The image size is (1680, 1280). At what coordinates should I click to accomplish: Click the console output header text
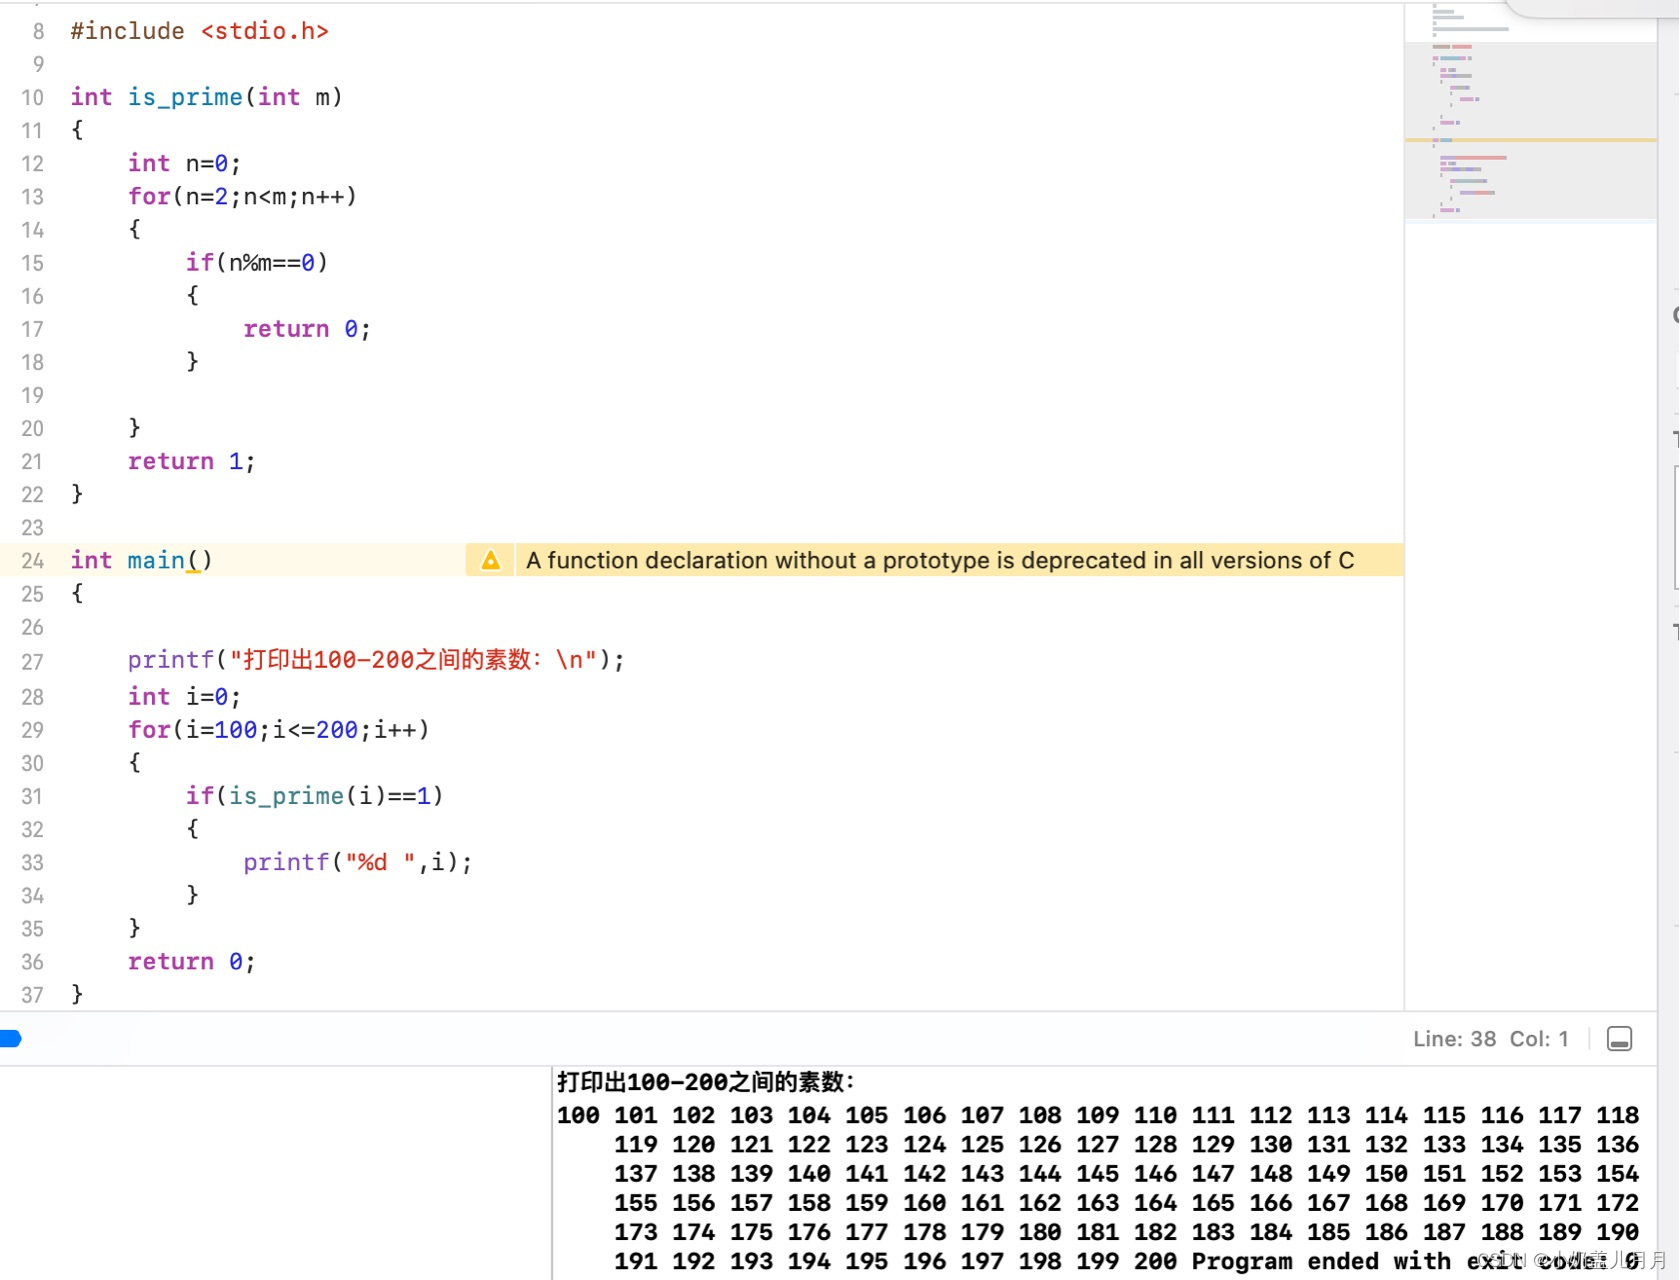coord(706,1082)
